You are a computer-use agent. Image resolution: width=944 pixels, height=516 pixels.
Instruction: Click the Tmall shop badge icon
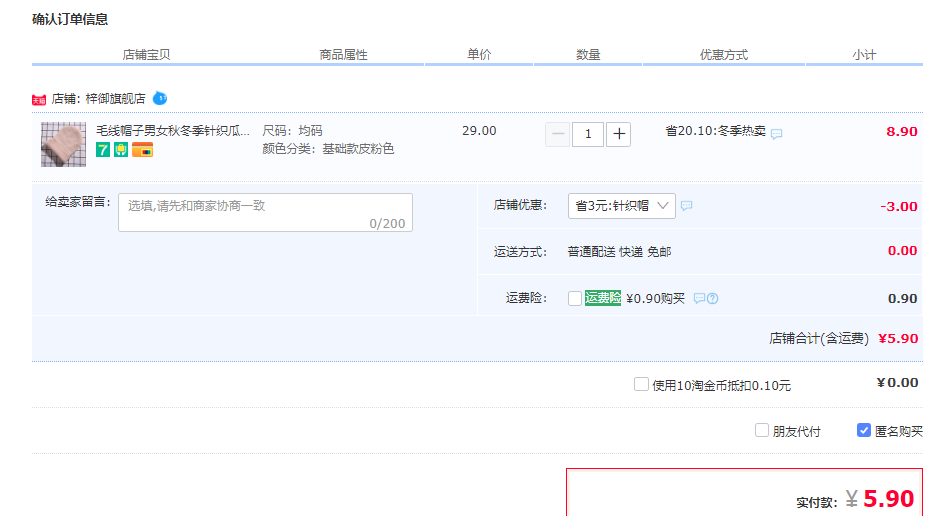tap(39, 100)
